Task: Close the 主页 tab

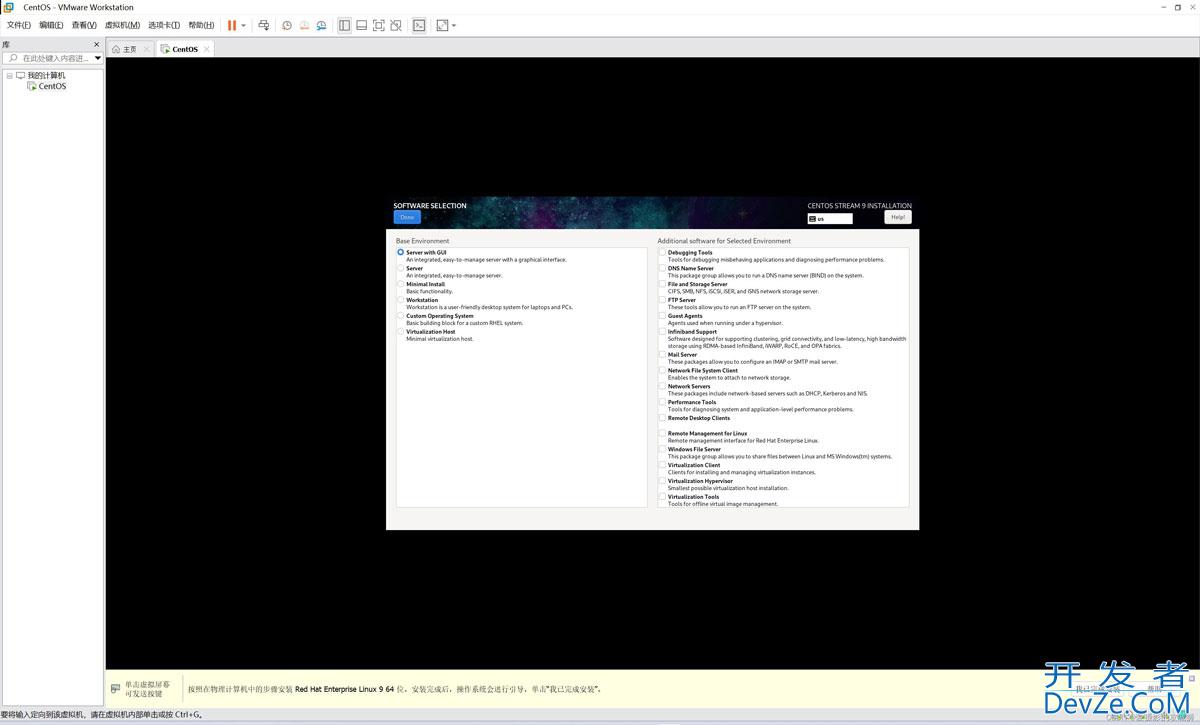Action: [147, 49]
